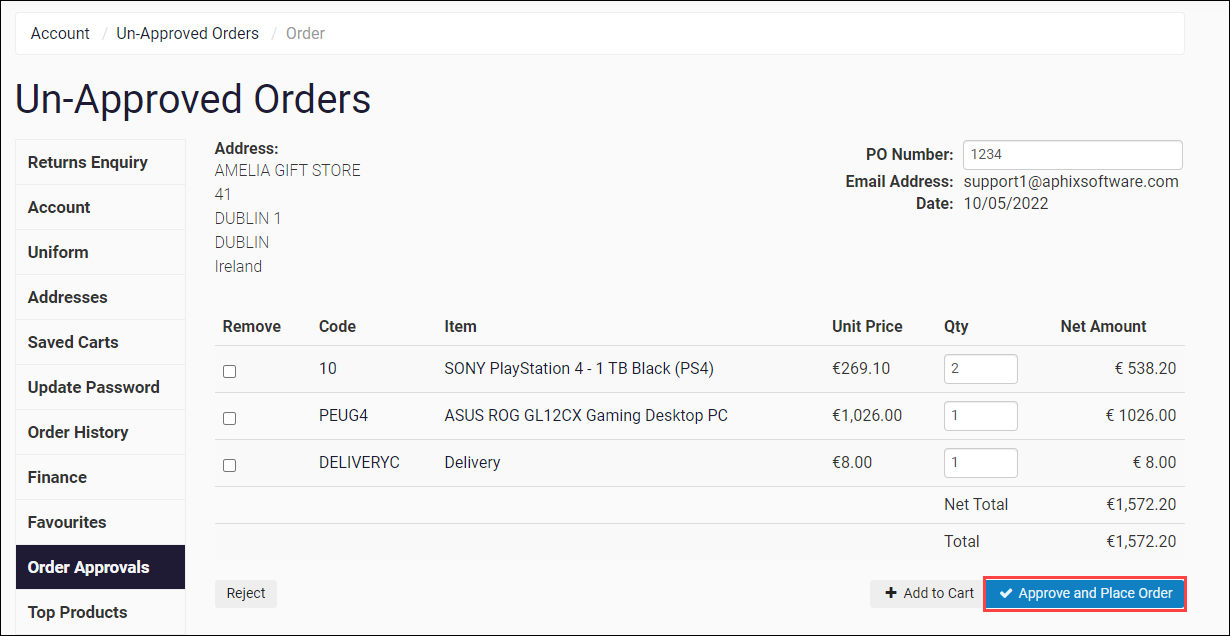This screenshot has width=1230, height=636.
Task: Check Remove box for ASUS ROG desktop
Action: (230, 418)
